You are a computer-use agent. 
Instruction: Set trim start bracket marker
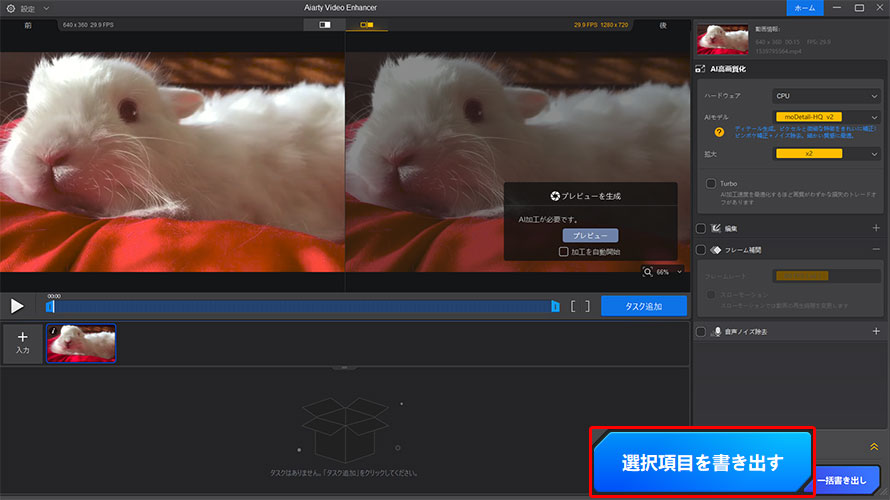point(573,306)
